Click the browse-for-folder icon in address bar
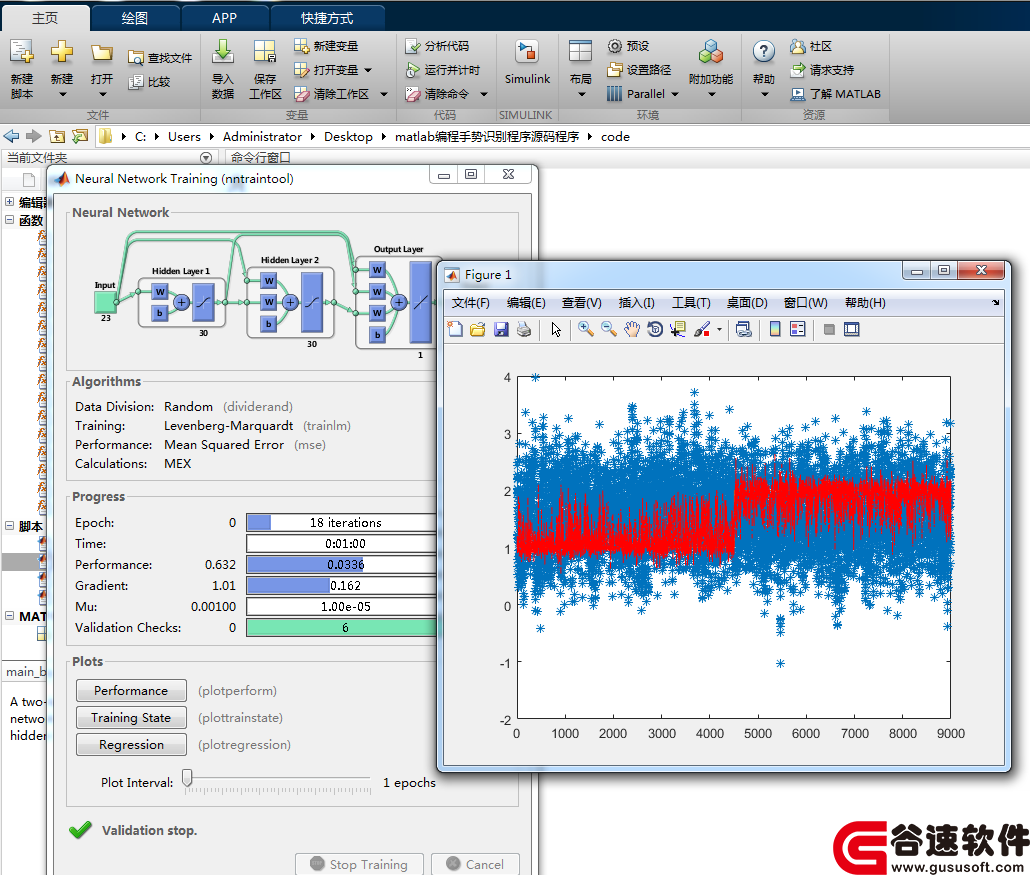 point(80,137)
